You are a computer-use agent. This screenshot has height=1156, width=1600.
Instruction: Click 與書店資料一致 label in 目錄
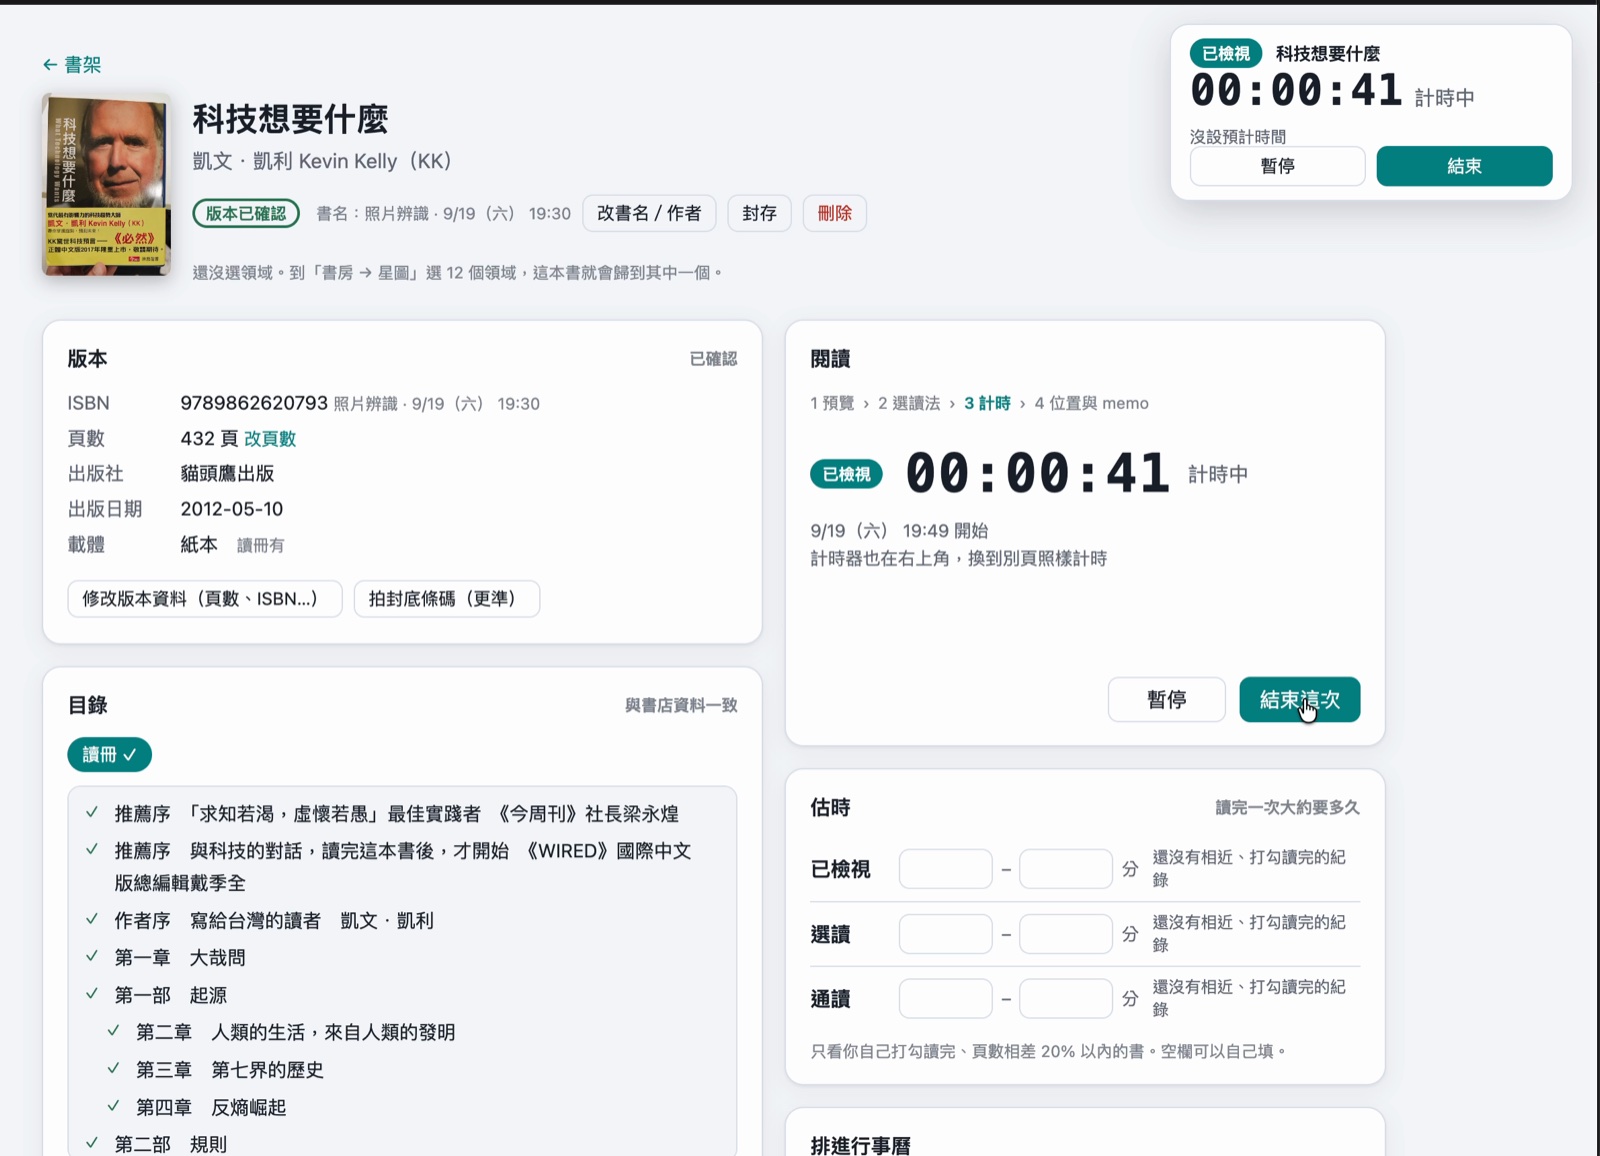tap(681, 706)
